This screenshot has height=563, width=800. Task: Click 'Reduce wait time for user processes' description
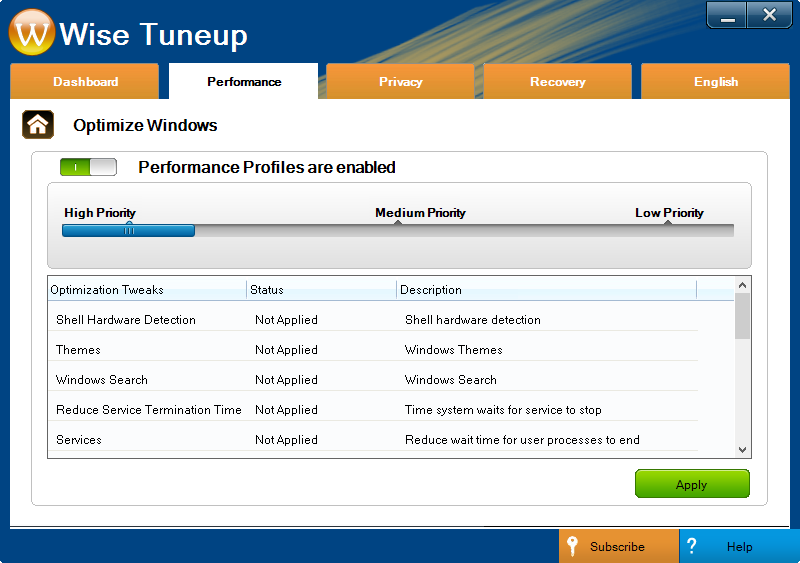pos(522,440)
